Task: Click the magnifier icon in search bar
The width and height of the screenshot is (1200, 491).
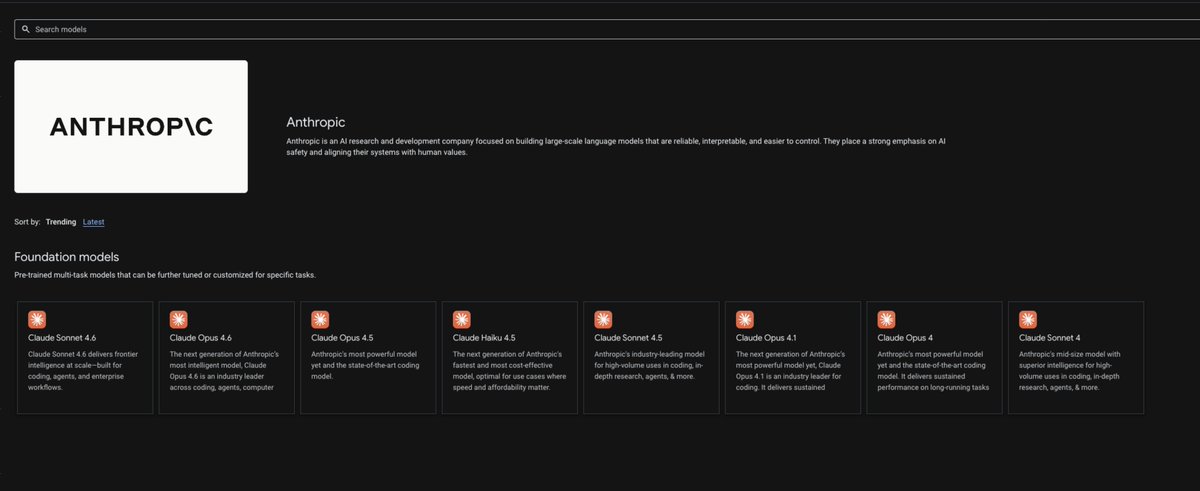Action: click(25, 30)
